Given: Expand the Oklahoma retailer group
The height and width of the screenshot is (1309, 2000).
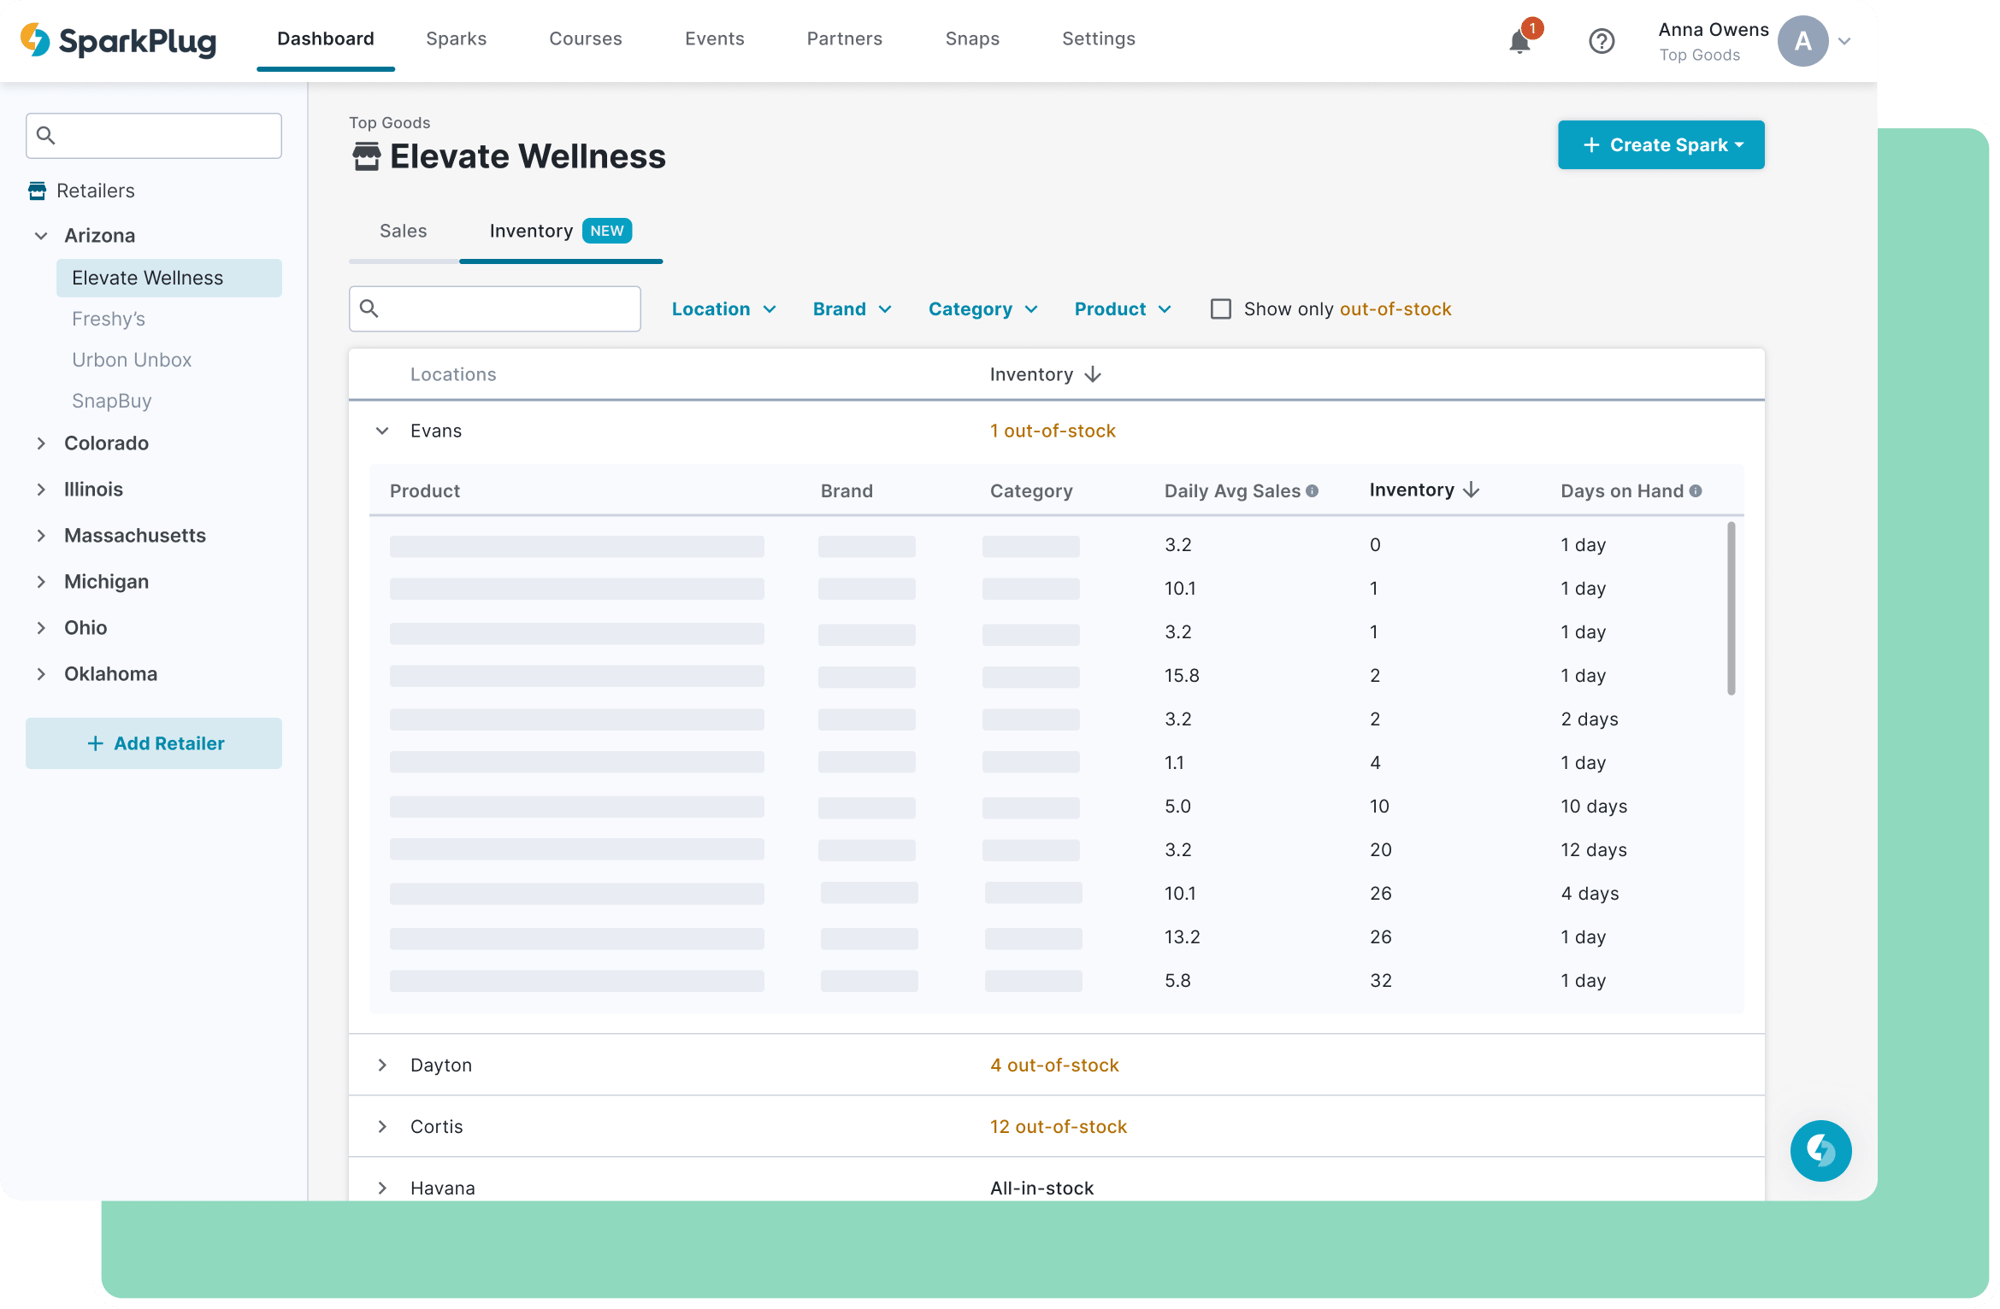Looking at the screenshot, I should tap(41, 673).
